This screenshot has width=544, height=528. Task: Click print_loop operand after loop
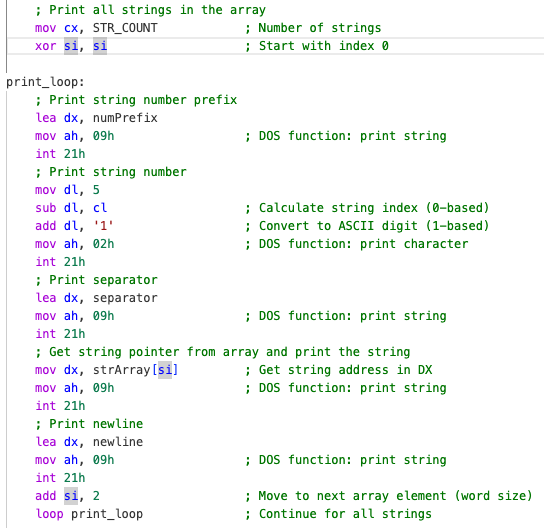coord(107,514)
